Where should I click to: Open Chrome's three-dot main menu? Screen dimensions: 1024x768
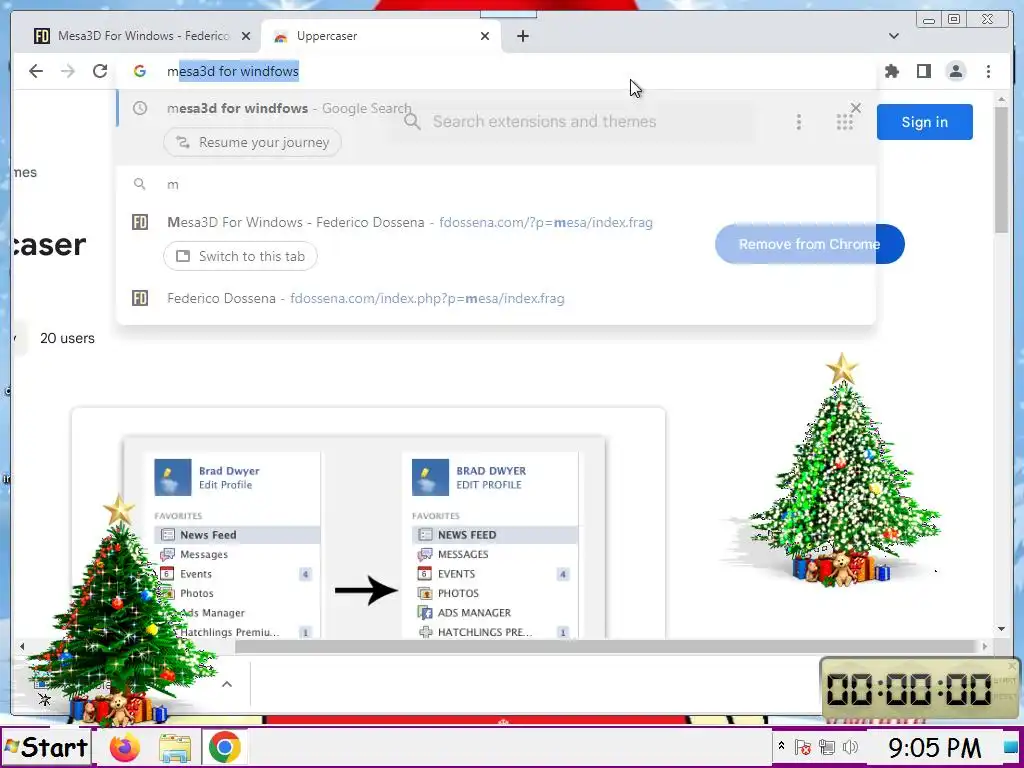click(989, 71)
